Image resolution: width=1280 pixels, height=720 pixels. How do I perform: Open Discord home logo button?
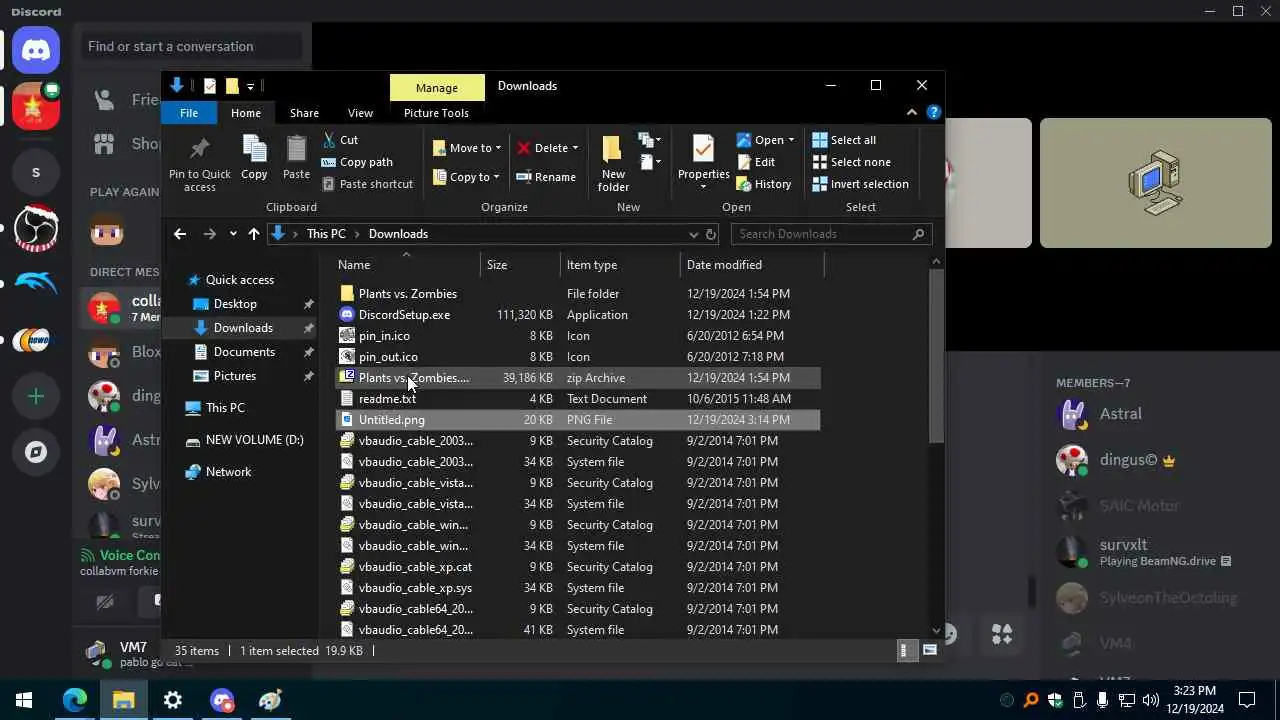(x=36, y=50)
